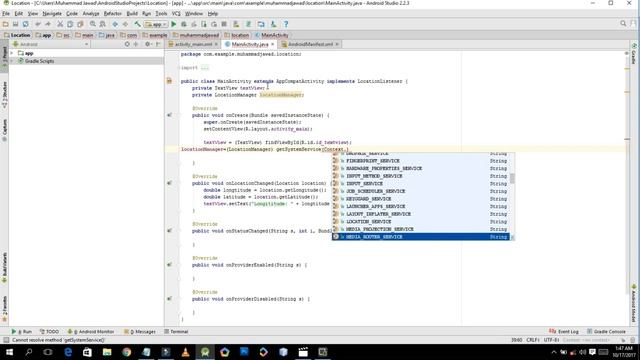The height and width of the screenshot is (360, 640).
Task: Open the Gradle Console
Action: (x=606, y=331)
